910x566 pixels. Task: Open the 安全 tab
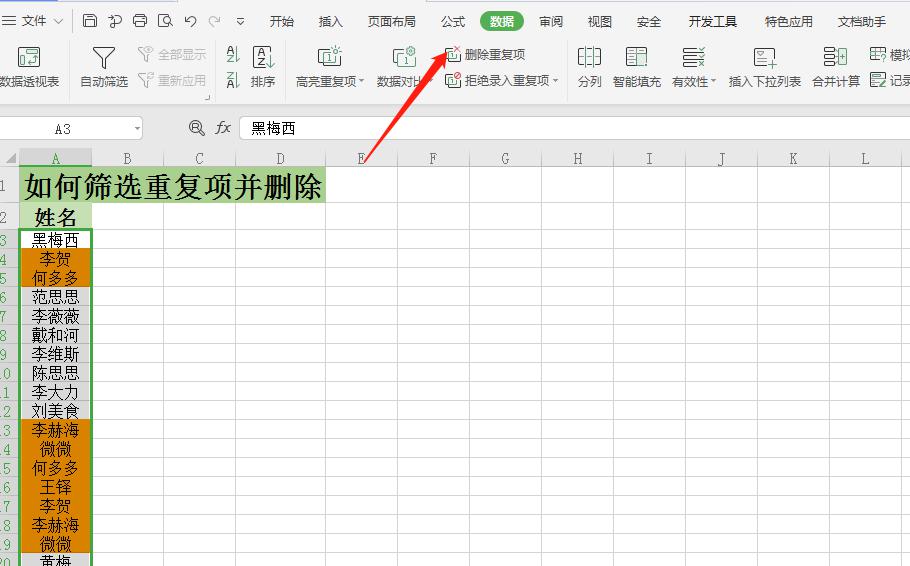pyautogui.click(x=648, y=21)
